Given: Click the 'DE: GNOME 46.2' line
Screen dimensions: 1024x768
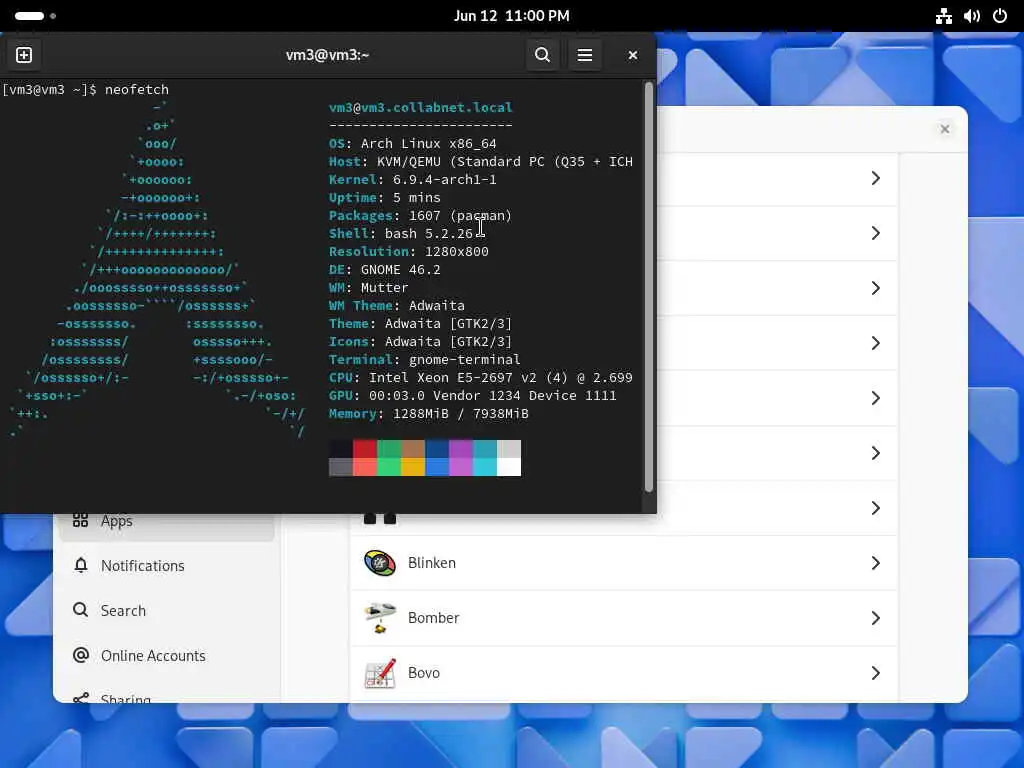Looking at the screenshot, I should click(x=385, y=270).
